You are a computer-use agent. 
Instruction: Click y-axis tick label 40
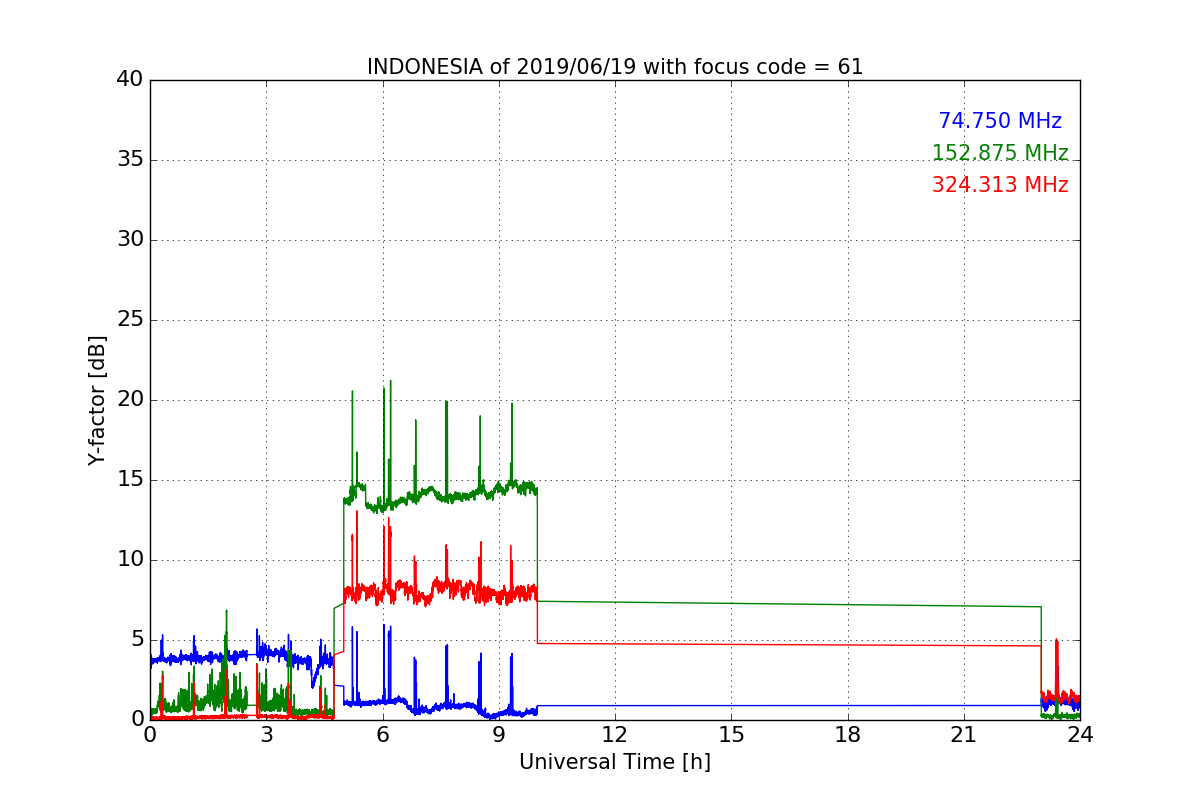pyautogui.click(x=130, y=80)
